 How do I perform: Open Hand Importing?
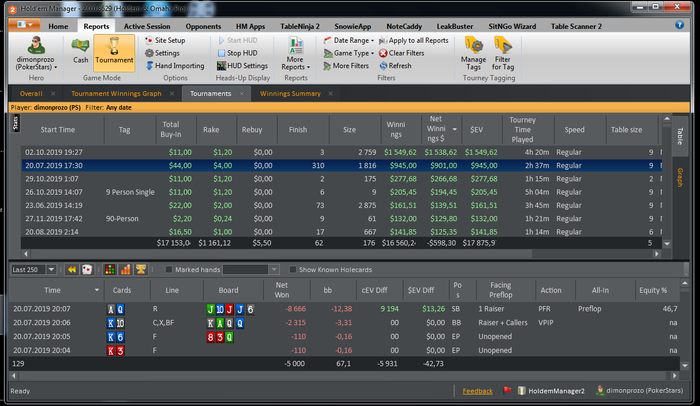(175, 66)
